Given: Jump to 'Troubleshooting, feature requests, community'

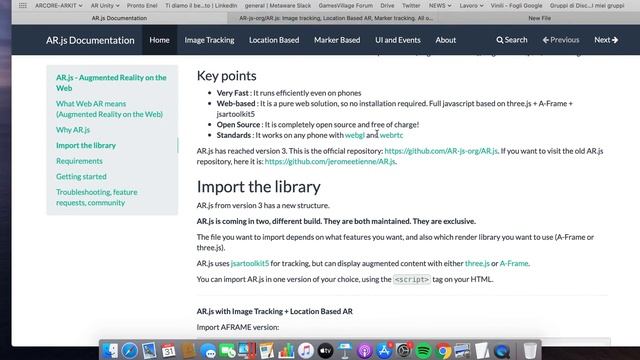Looking at the screenshot, I should [x=97, y=197].
